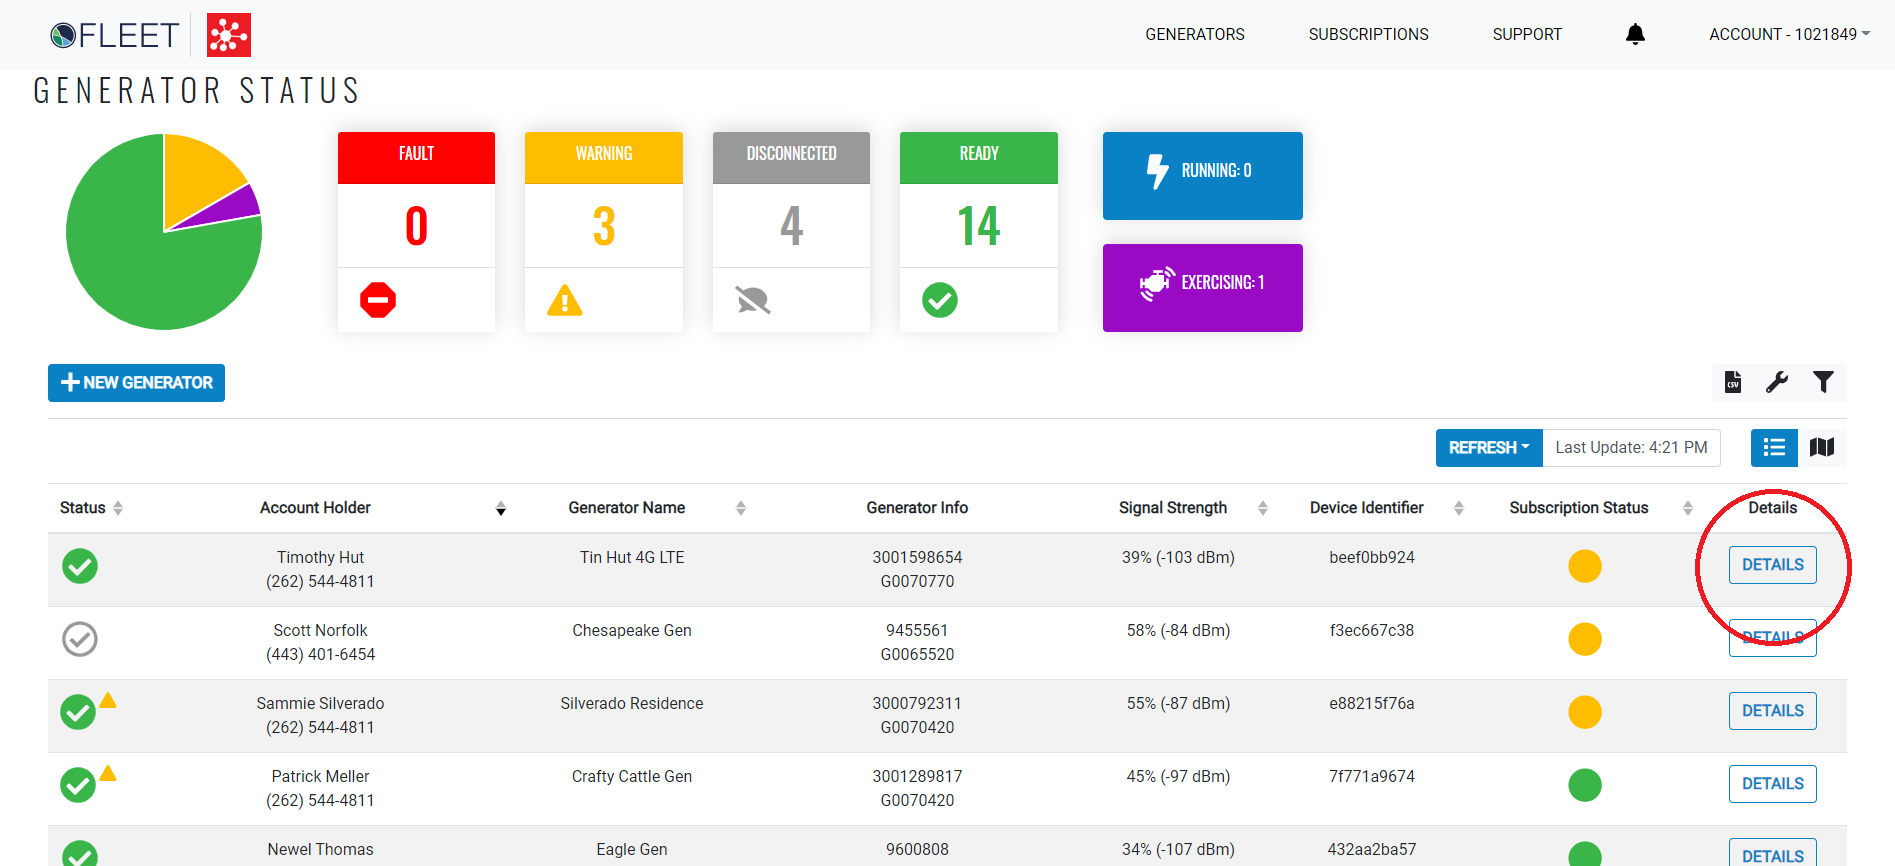The height and width of the screenshot is (866, 1895).
Task: Click warning triangle on Sammie Silverado row
Action: click(x=108, y=700)
